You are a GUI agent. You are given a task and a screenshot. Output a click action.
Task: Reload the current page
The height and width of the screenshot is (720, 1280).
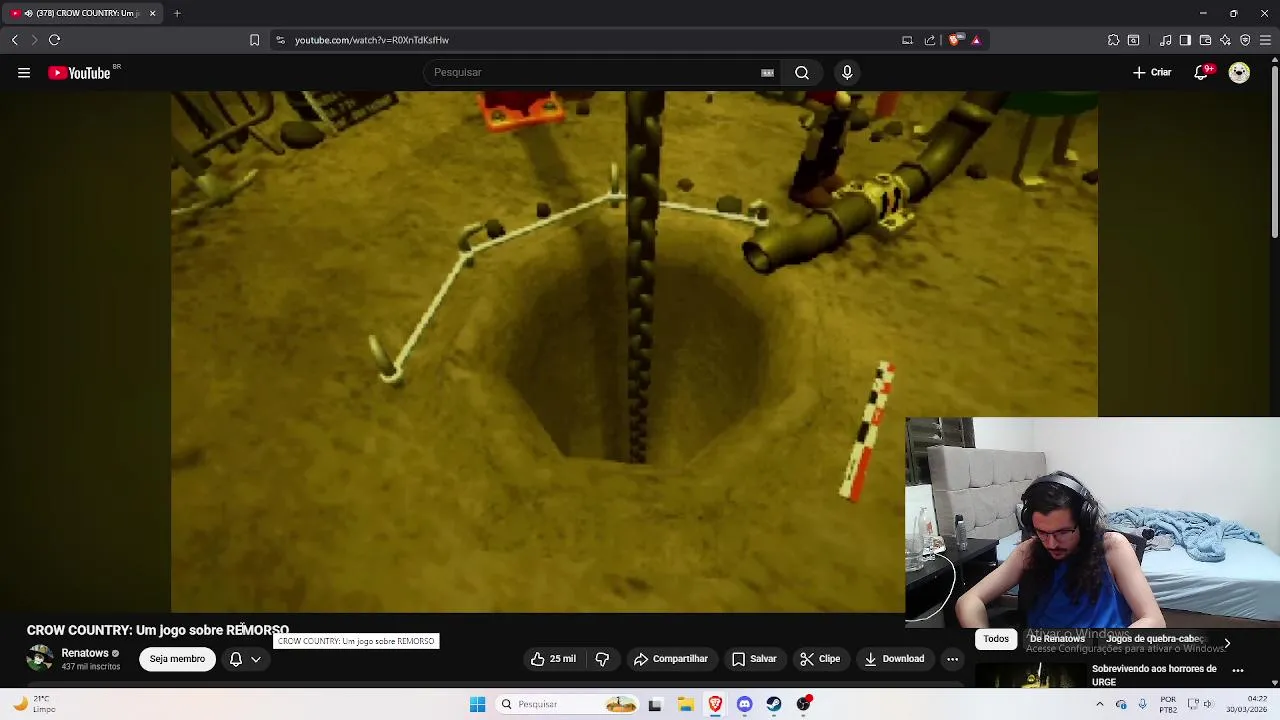54,40
